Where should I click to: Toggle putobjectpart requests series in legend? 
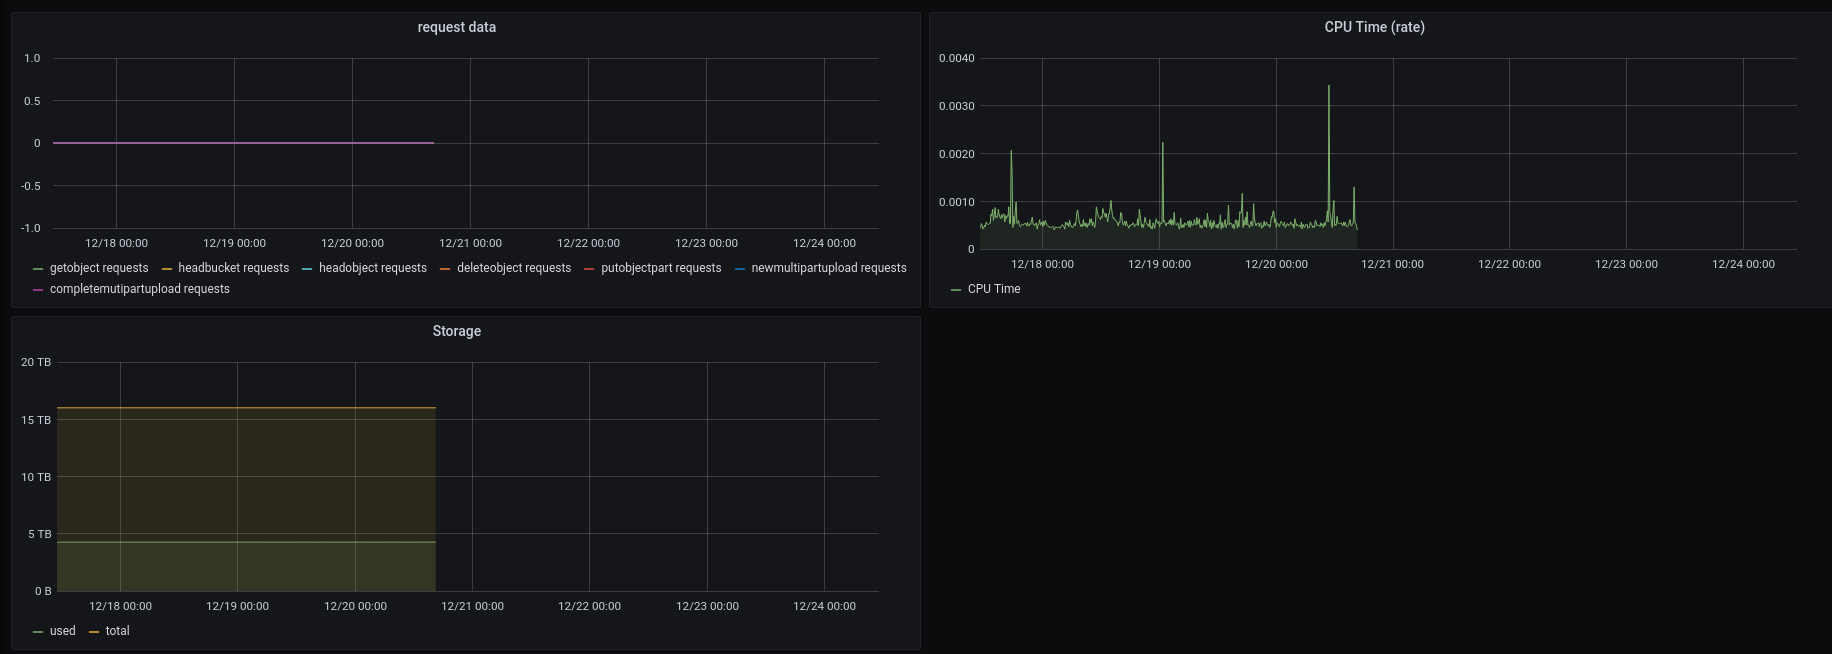pos(661,268)
